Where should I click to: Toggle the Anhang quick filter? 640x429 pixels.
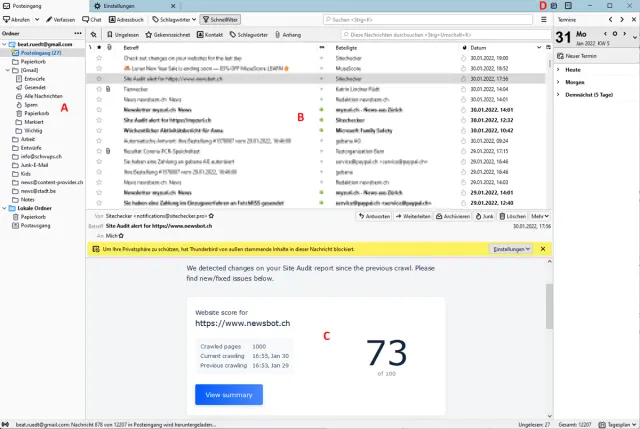288,35
